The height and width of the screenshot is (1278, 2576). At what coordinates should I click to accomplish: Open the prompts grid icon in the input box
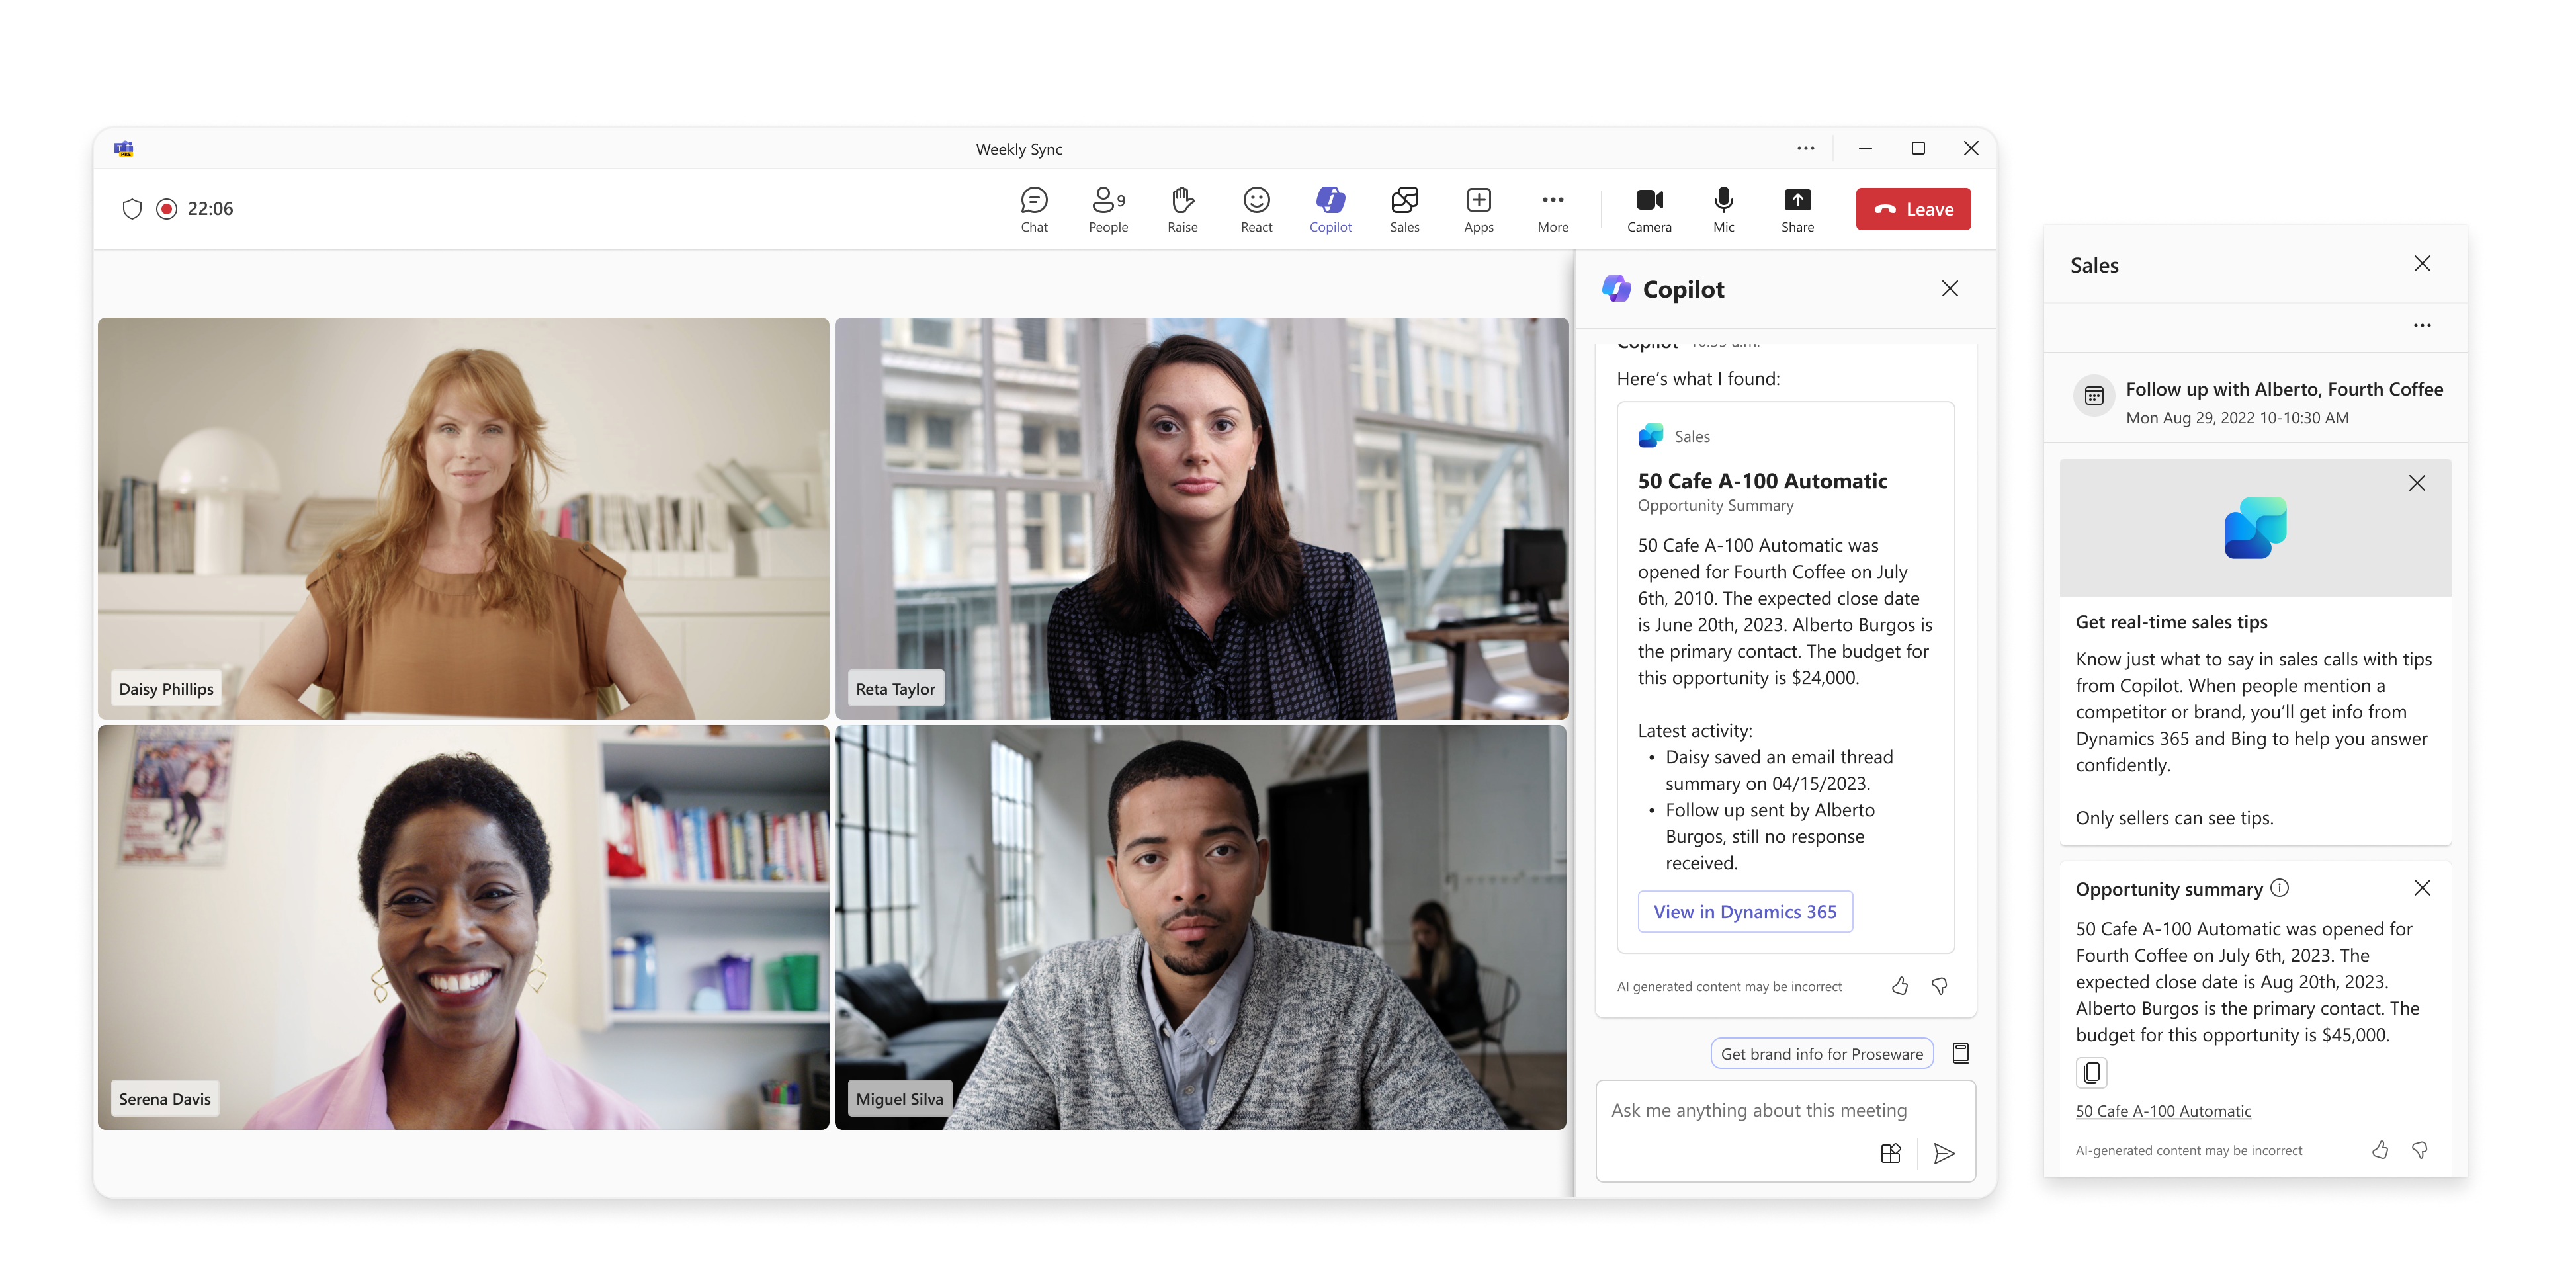(1890, 1154)
